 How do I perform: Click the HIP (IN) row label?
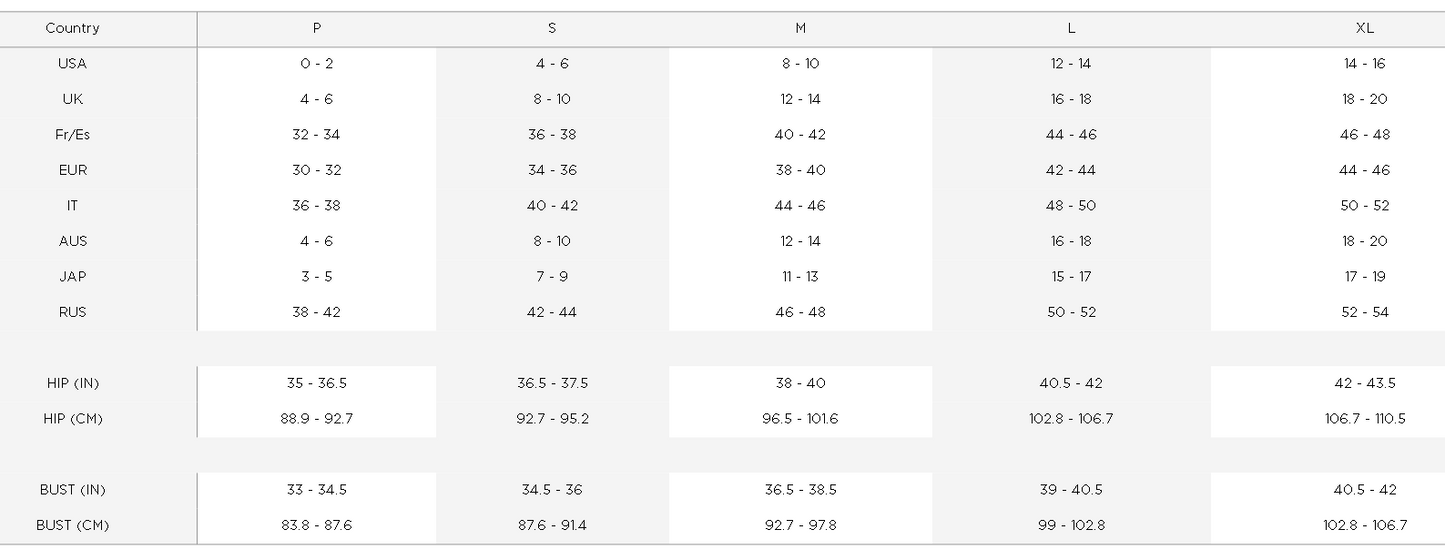coord(72,383)
